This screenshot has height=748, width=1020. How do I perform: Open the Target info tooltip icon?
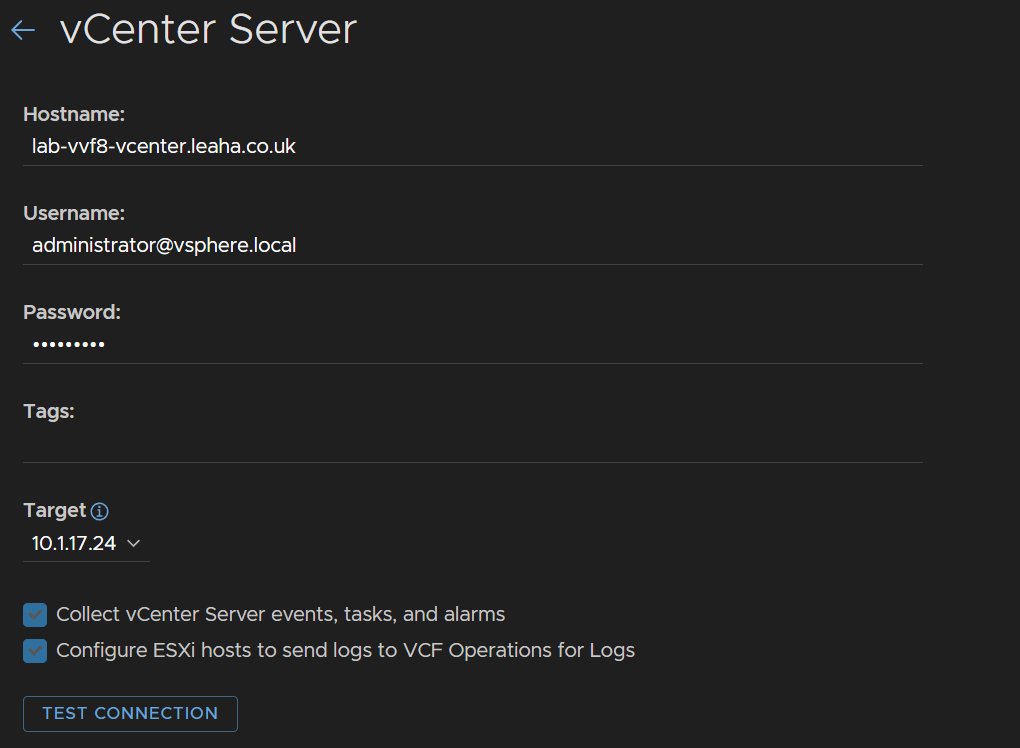(100, 511)
